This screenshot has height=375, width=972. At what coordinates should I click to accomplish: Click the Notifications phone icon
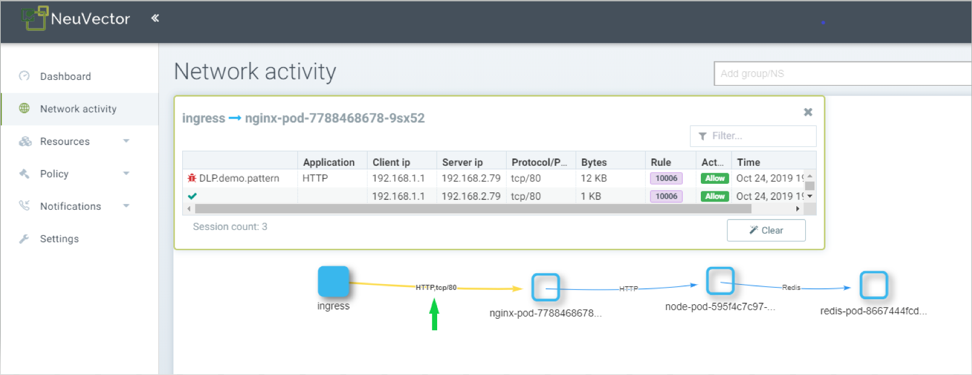tap(25, 206)
